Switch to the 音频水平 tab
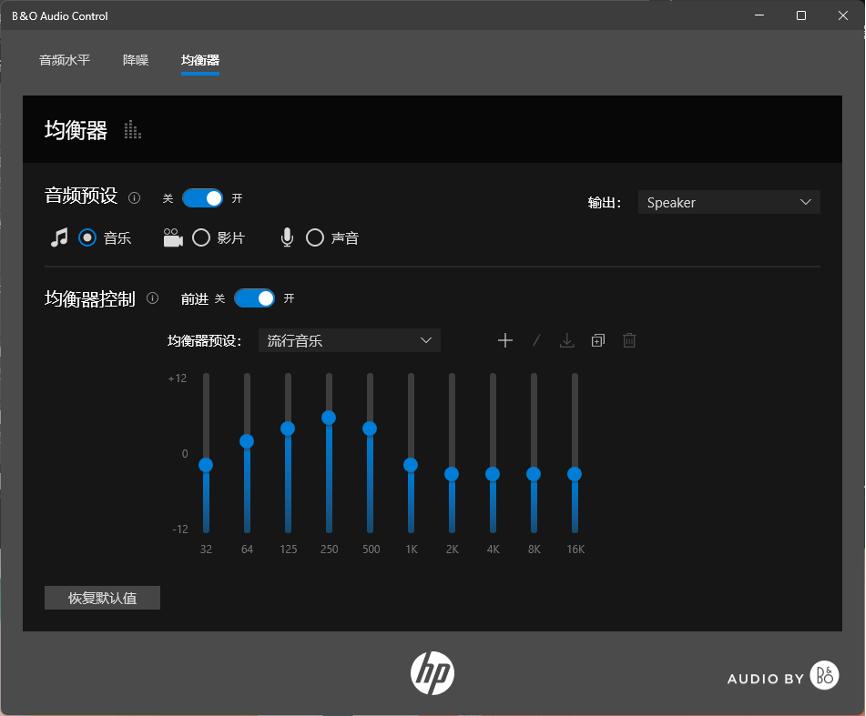The image size is (866, 716). (64, 60)
